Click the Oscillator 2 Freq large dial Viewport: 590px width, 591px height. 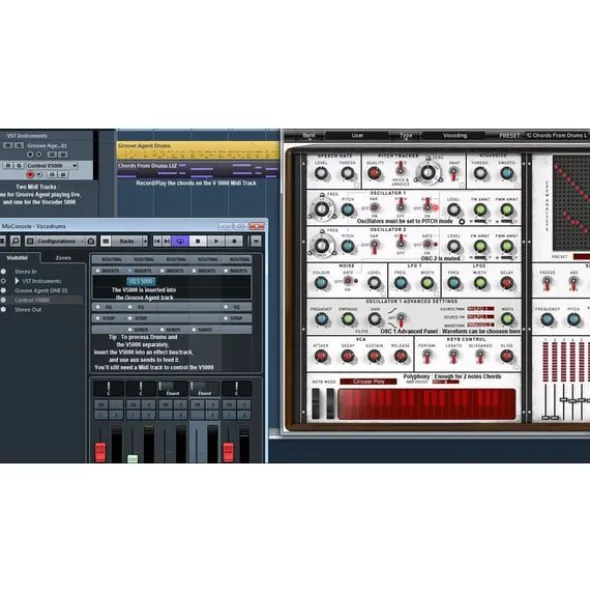tap(322, 246)
